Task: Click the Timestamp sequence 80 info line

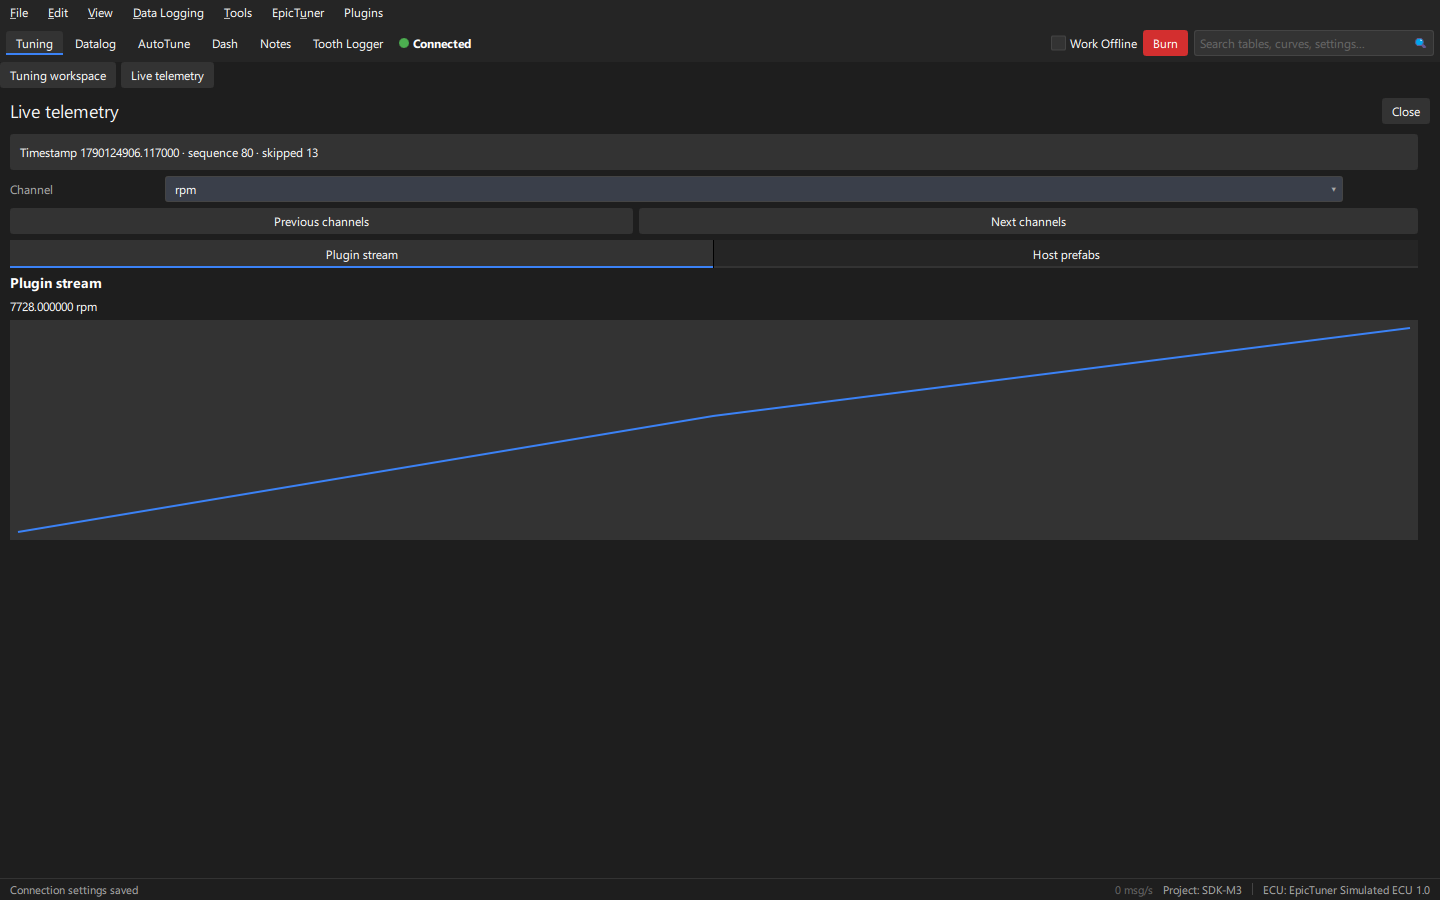Action: coord(714,152)
